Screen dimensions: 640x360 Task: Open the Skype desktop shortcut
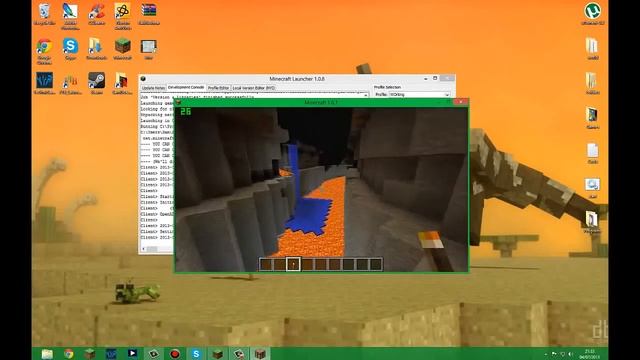coord(70,49)
